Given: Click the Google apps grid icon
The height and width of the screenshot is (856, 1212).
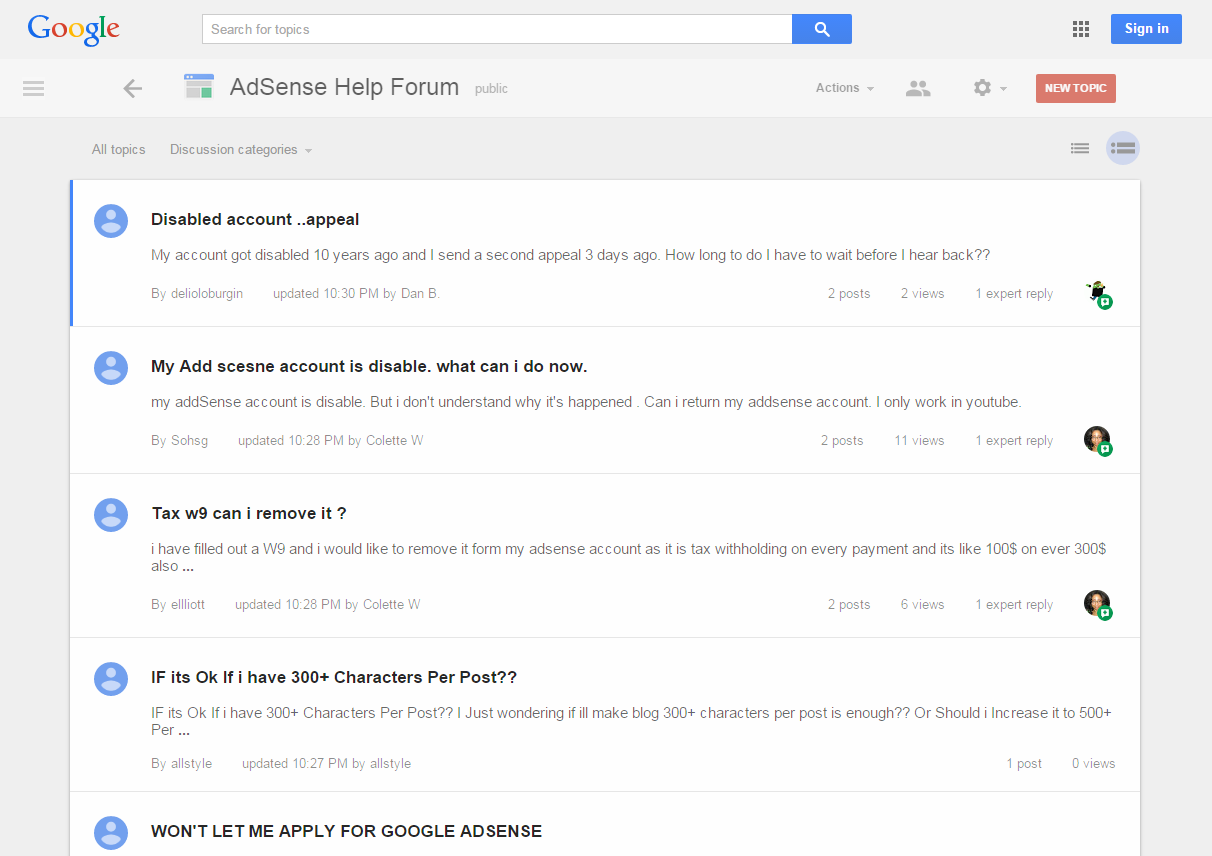Looking at the screenshot, I should pos(1080,29).
